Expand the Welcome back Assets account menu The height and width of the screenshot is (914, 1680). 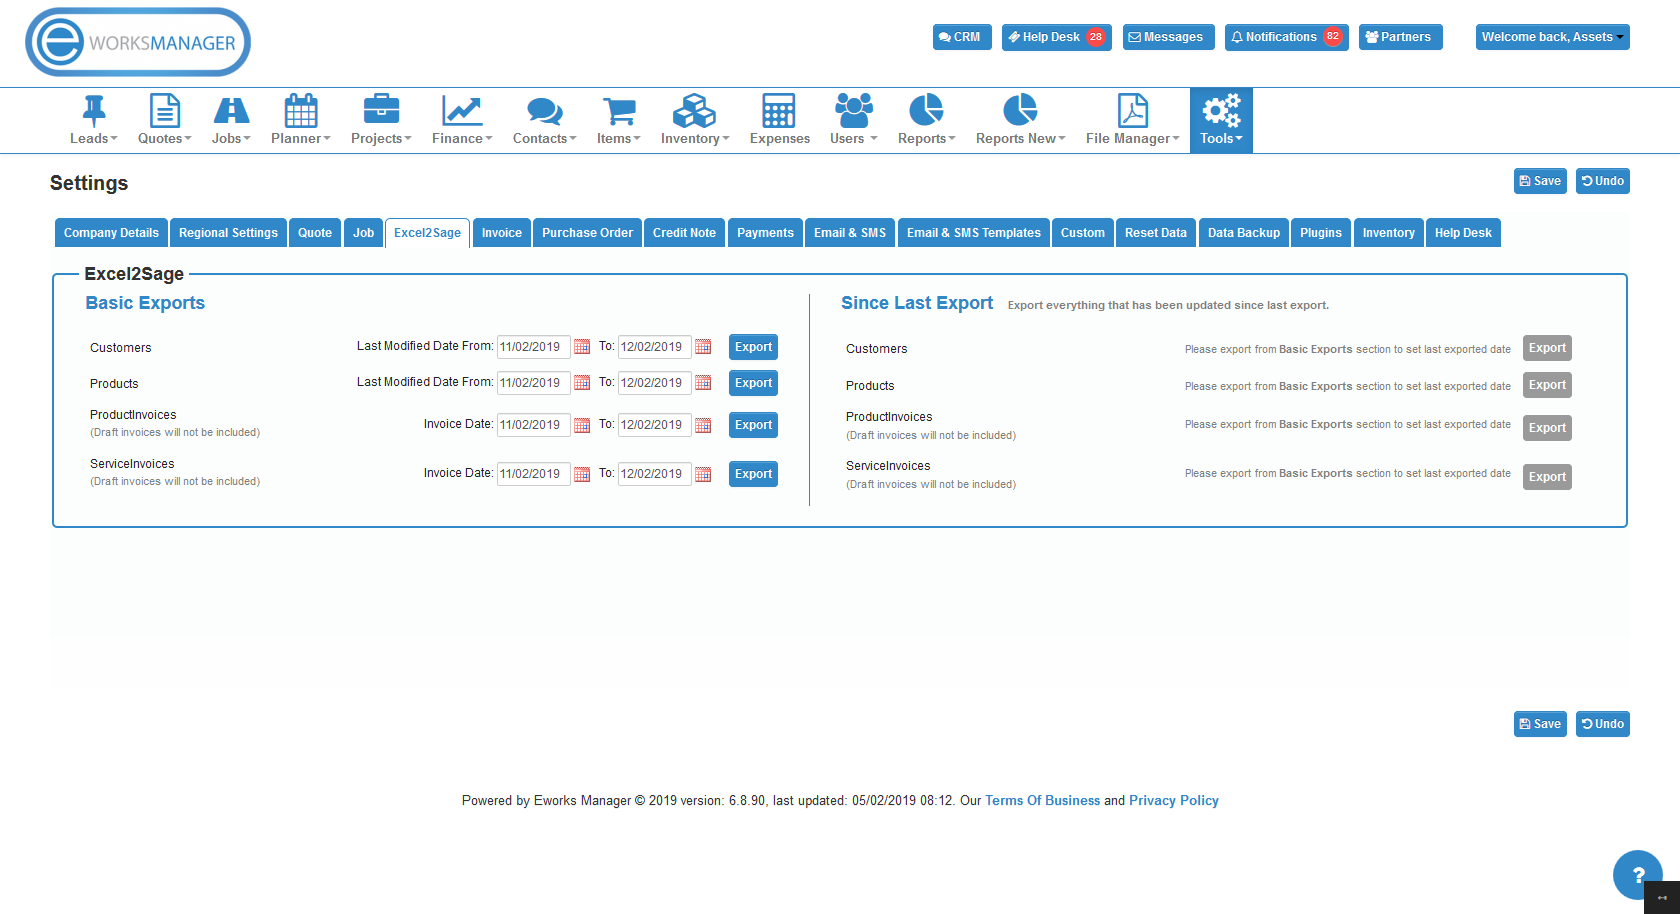click(x=1552, y=36)
